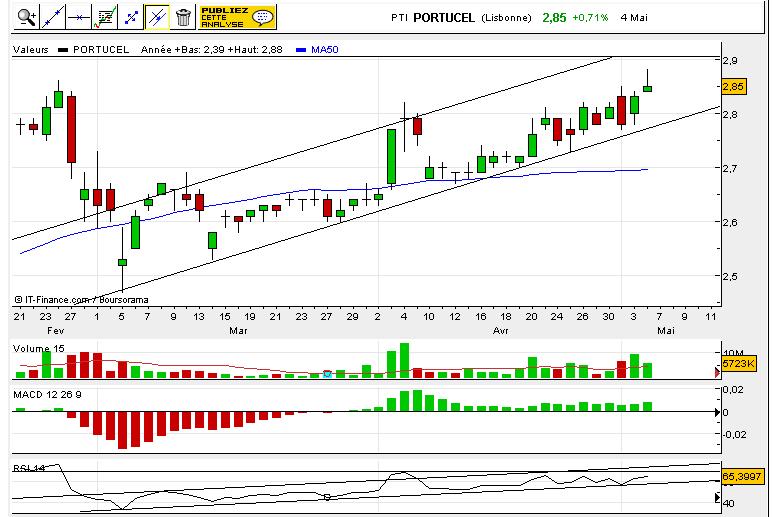Viewport: 772px width, 517px height.
Task: Click the PORTUCEL legend label
Action: tap(101, 50)
